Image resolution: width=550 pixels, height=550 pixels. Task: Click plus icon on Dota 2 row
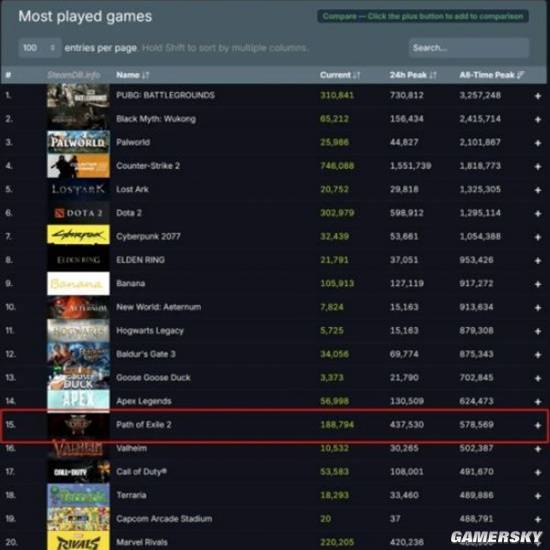click(538, 213)
